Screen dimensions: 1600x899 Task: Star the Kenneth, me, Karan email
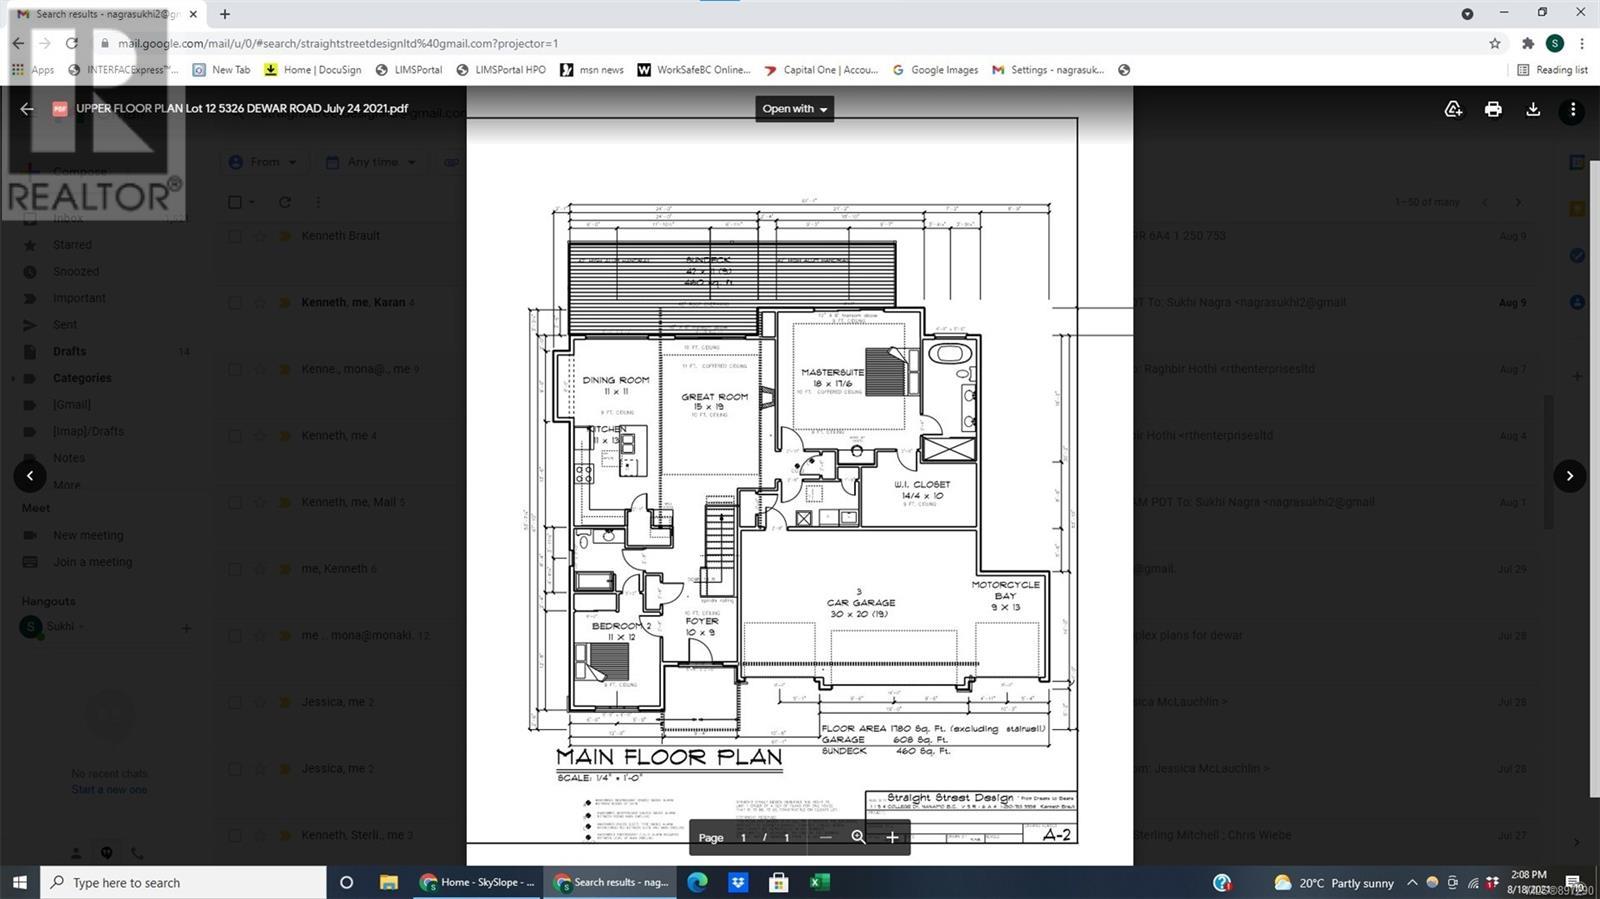260,302
